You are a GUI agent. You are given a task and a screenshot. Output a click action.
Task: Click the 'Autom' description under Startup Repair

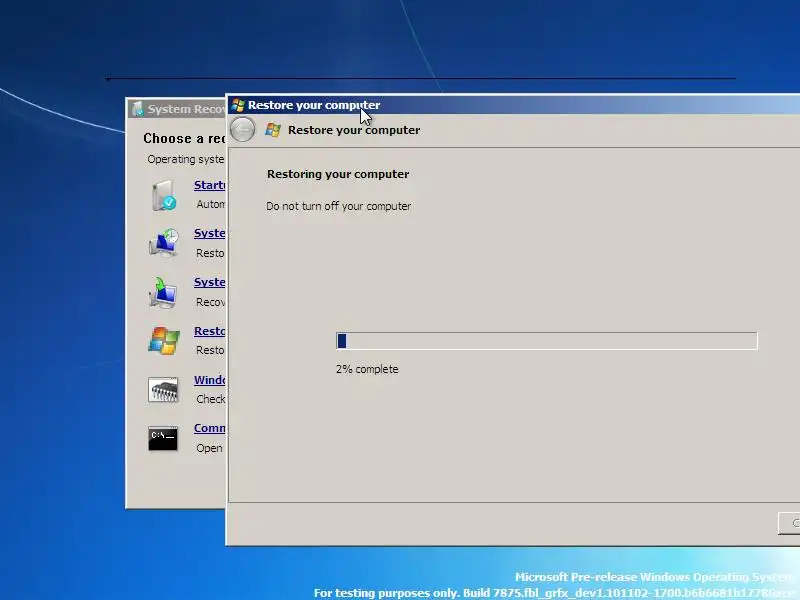[x=210, y=204]
